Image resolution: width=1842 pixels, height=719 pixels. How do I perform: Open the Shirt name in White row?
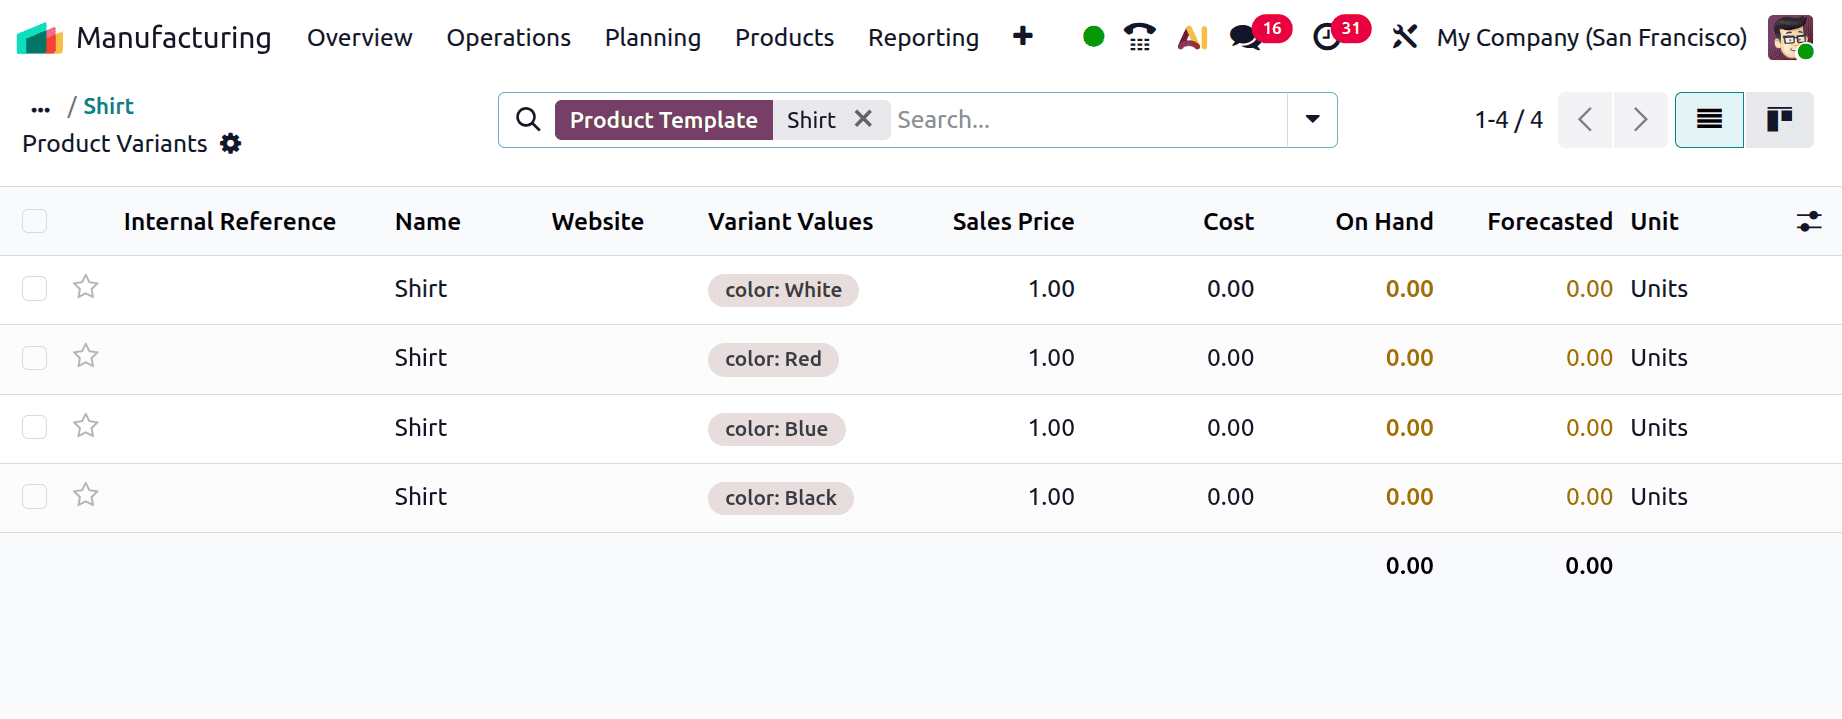[x=420, y=289]
